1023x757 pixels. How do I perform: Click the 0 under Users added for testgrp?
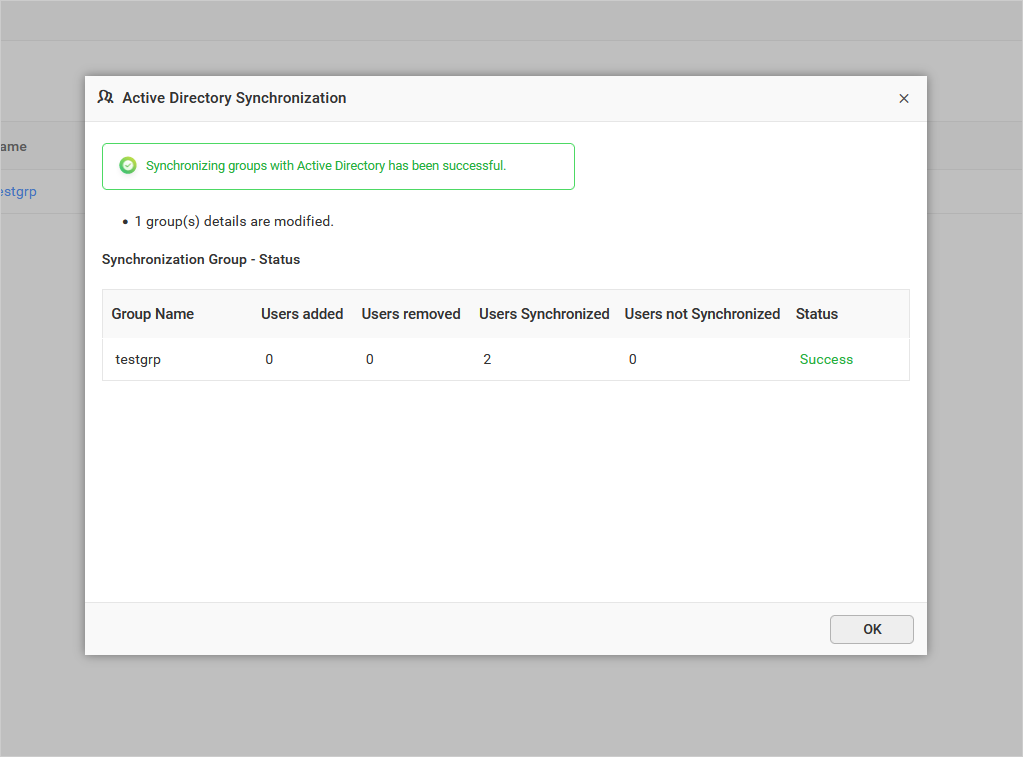[x=269, y=359]
